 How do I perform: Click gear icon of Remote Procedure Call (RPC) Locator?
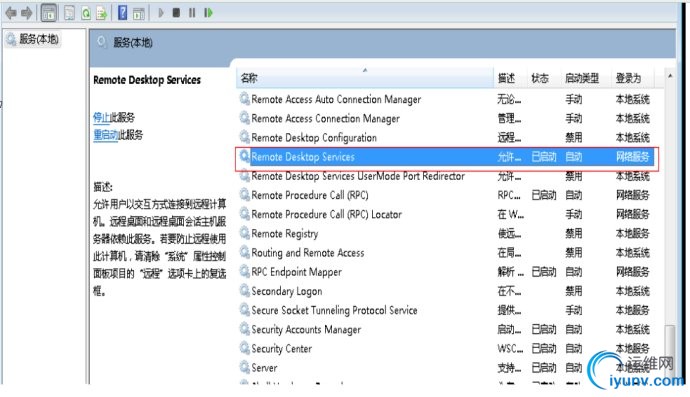[244, 214]
